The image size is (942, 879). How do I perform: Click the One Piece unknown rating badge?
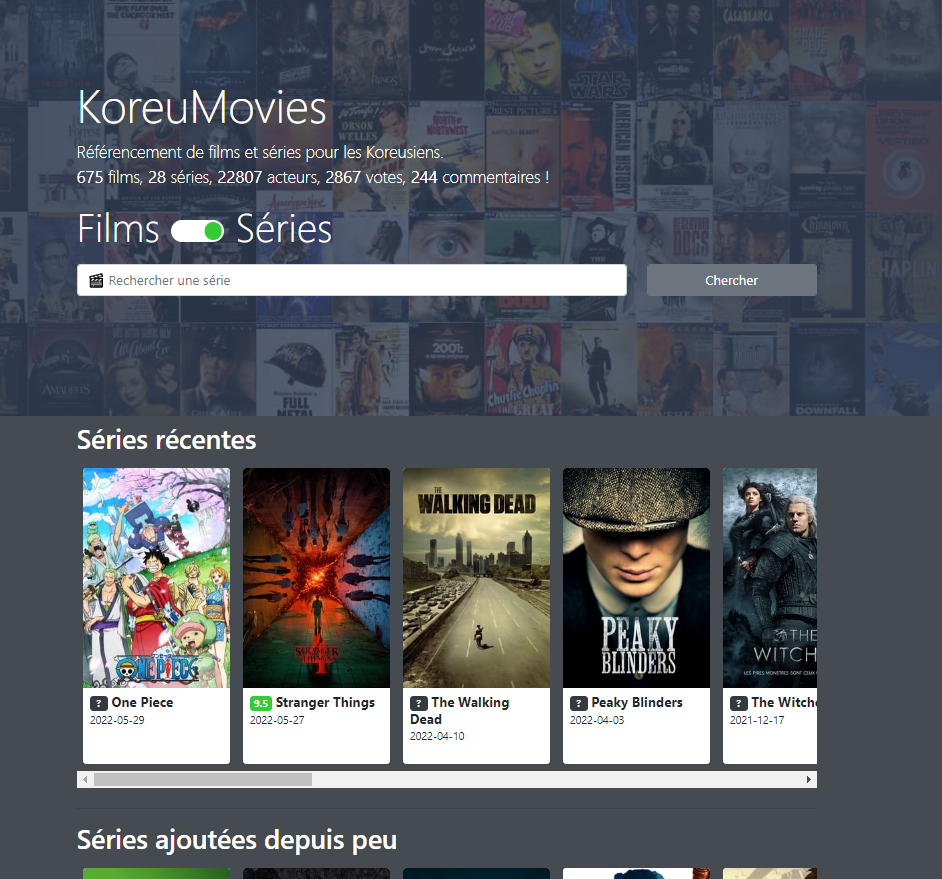point(99,703)
